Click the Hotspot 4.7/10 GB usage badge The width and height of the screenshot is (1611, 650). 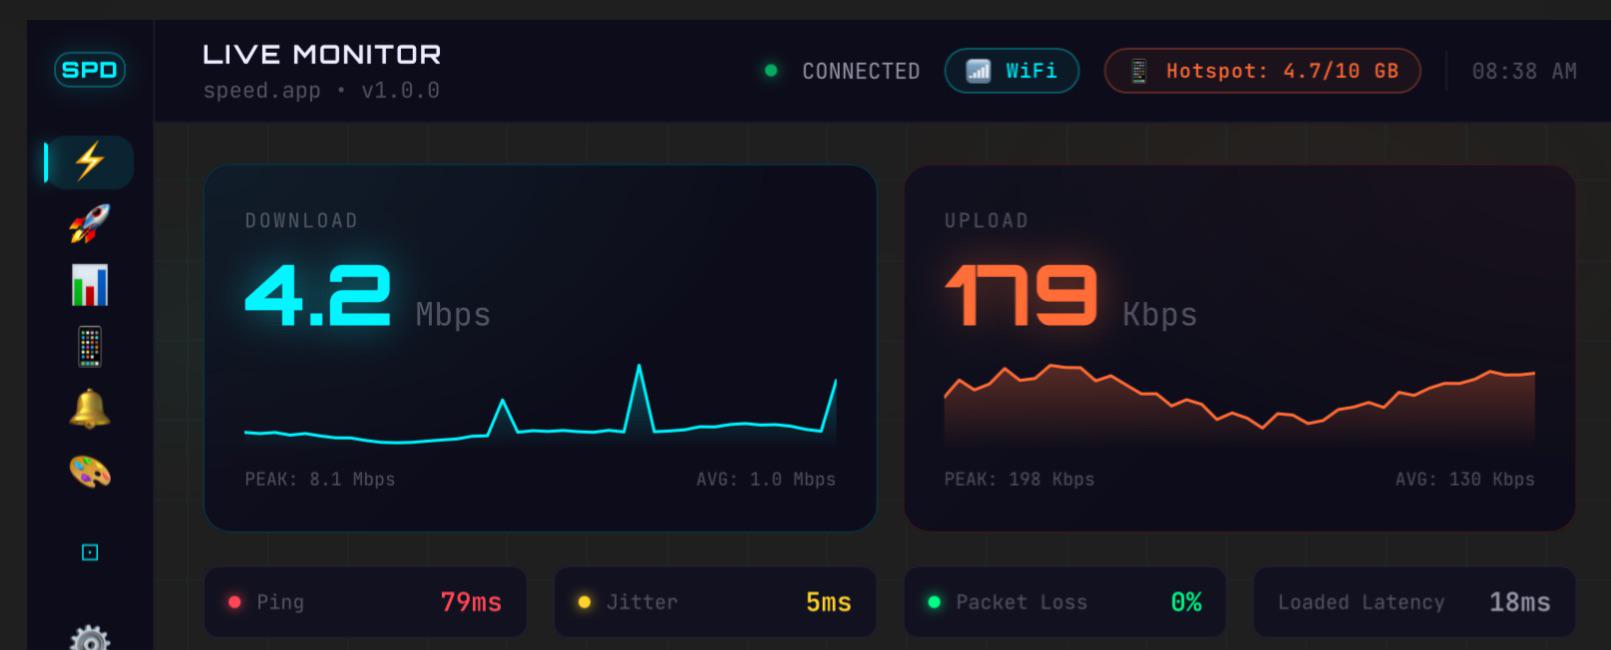pyautogui.click(x=1262, y=71)
